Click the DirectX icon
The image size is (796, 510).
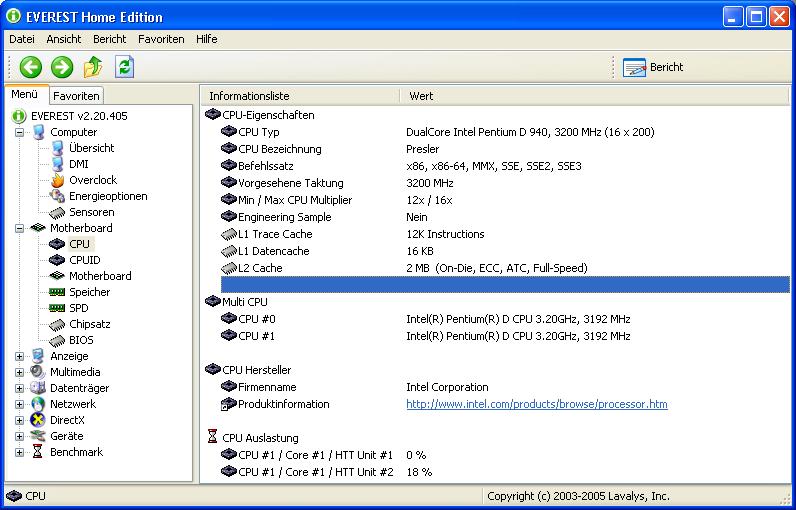(x=38, y=420)
